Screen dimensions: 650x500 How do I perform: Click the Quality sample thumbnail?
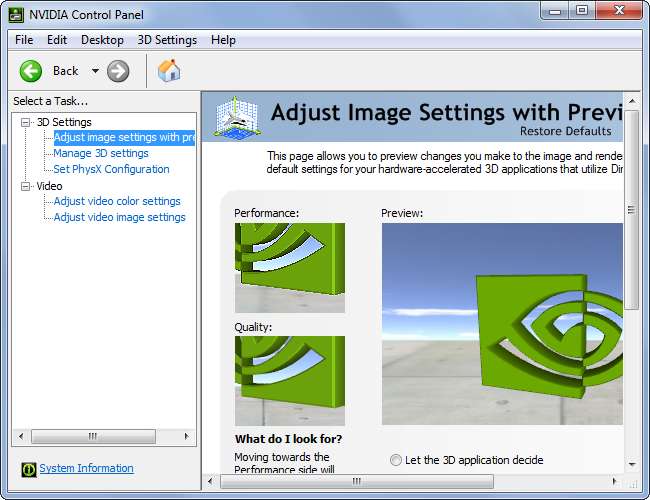tap(290, 381)
